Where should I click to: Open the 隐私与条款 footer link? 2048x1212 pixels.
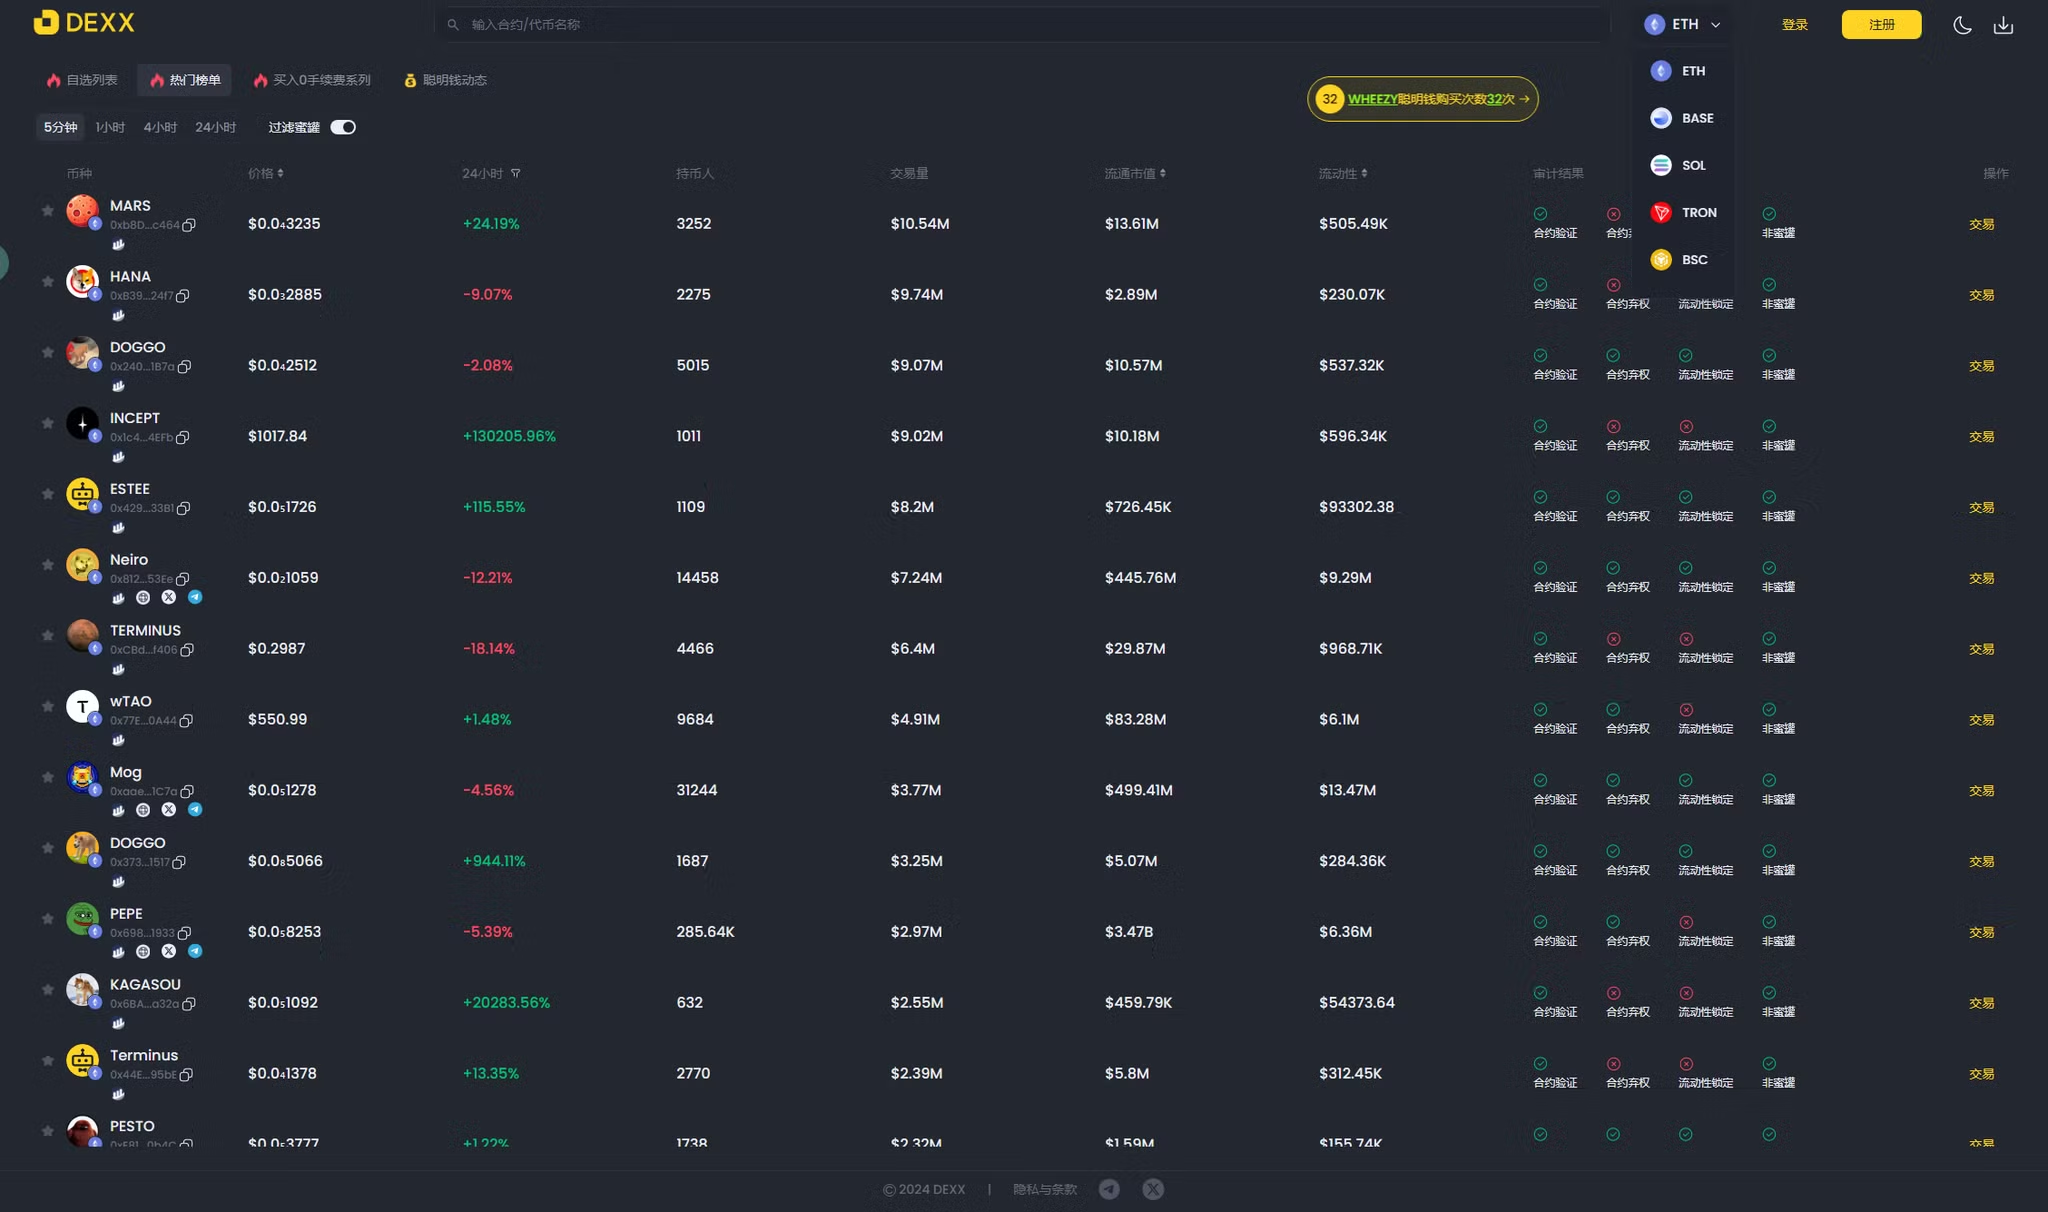[1045, 1189]
